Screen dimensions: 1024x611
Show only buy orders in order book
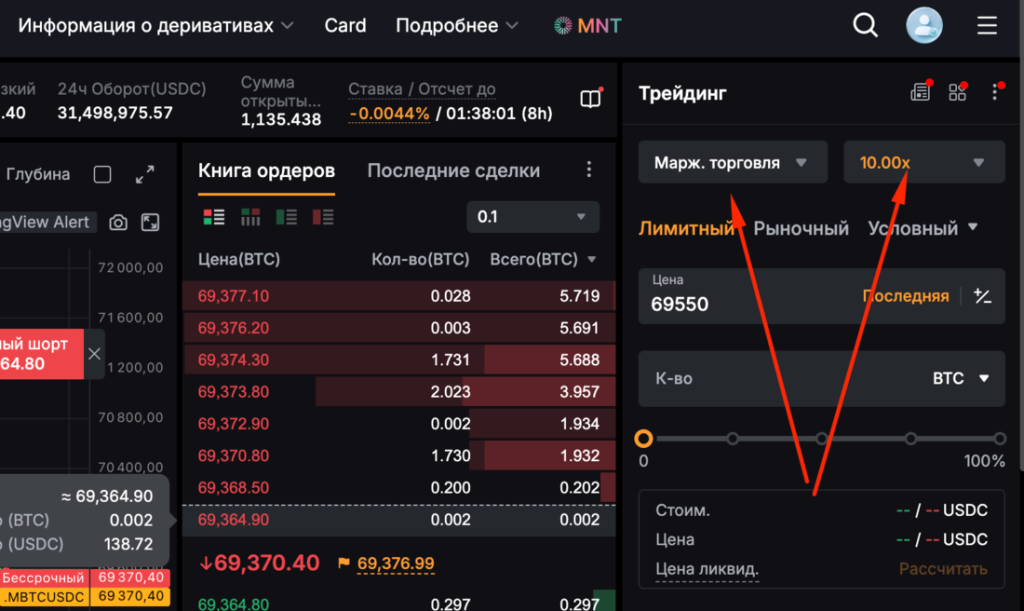(x=286, y=216)
